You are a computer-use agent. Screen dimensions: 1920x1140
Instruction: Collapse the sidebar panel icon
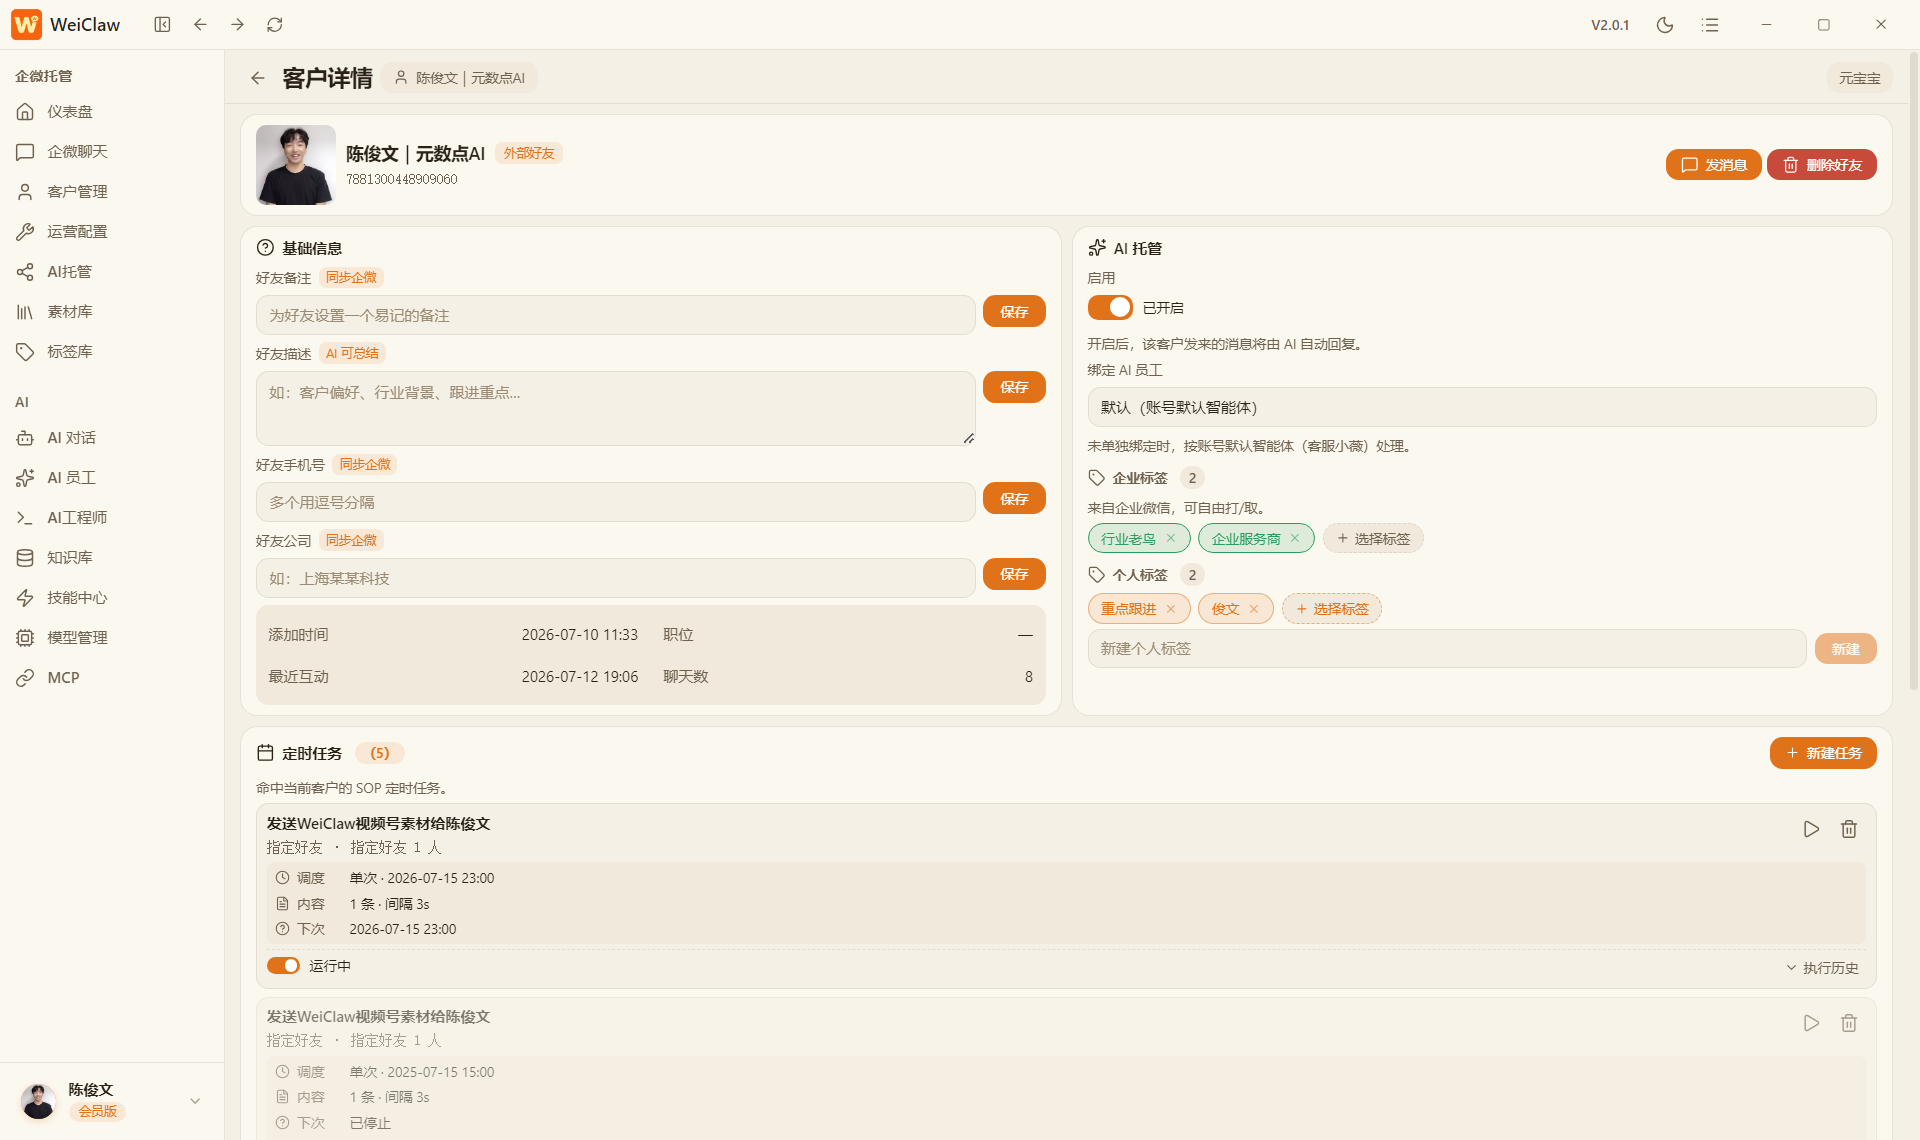click(x=162, y=25)
